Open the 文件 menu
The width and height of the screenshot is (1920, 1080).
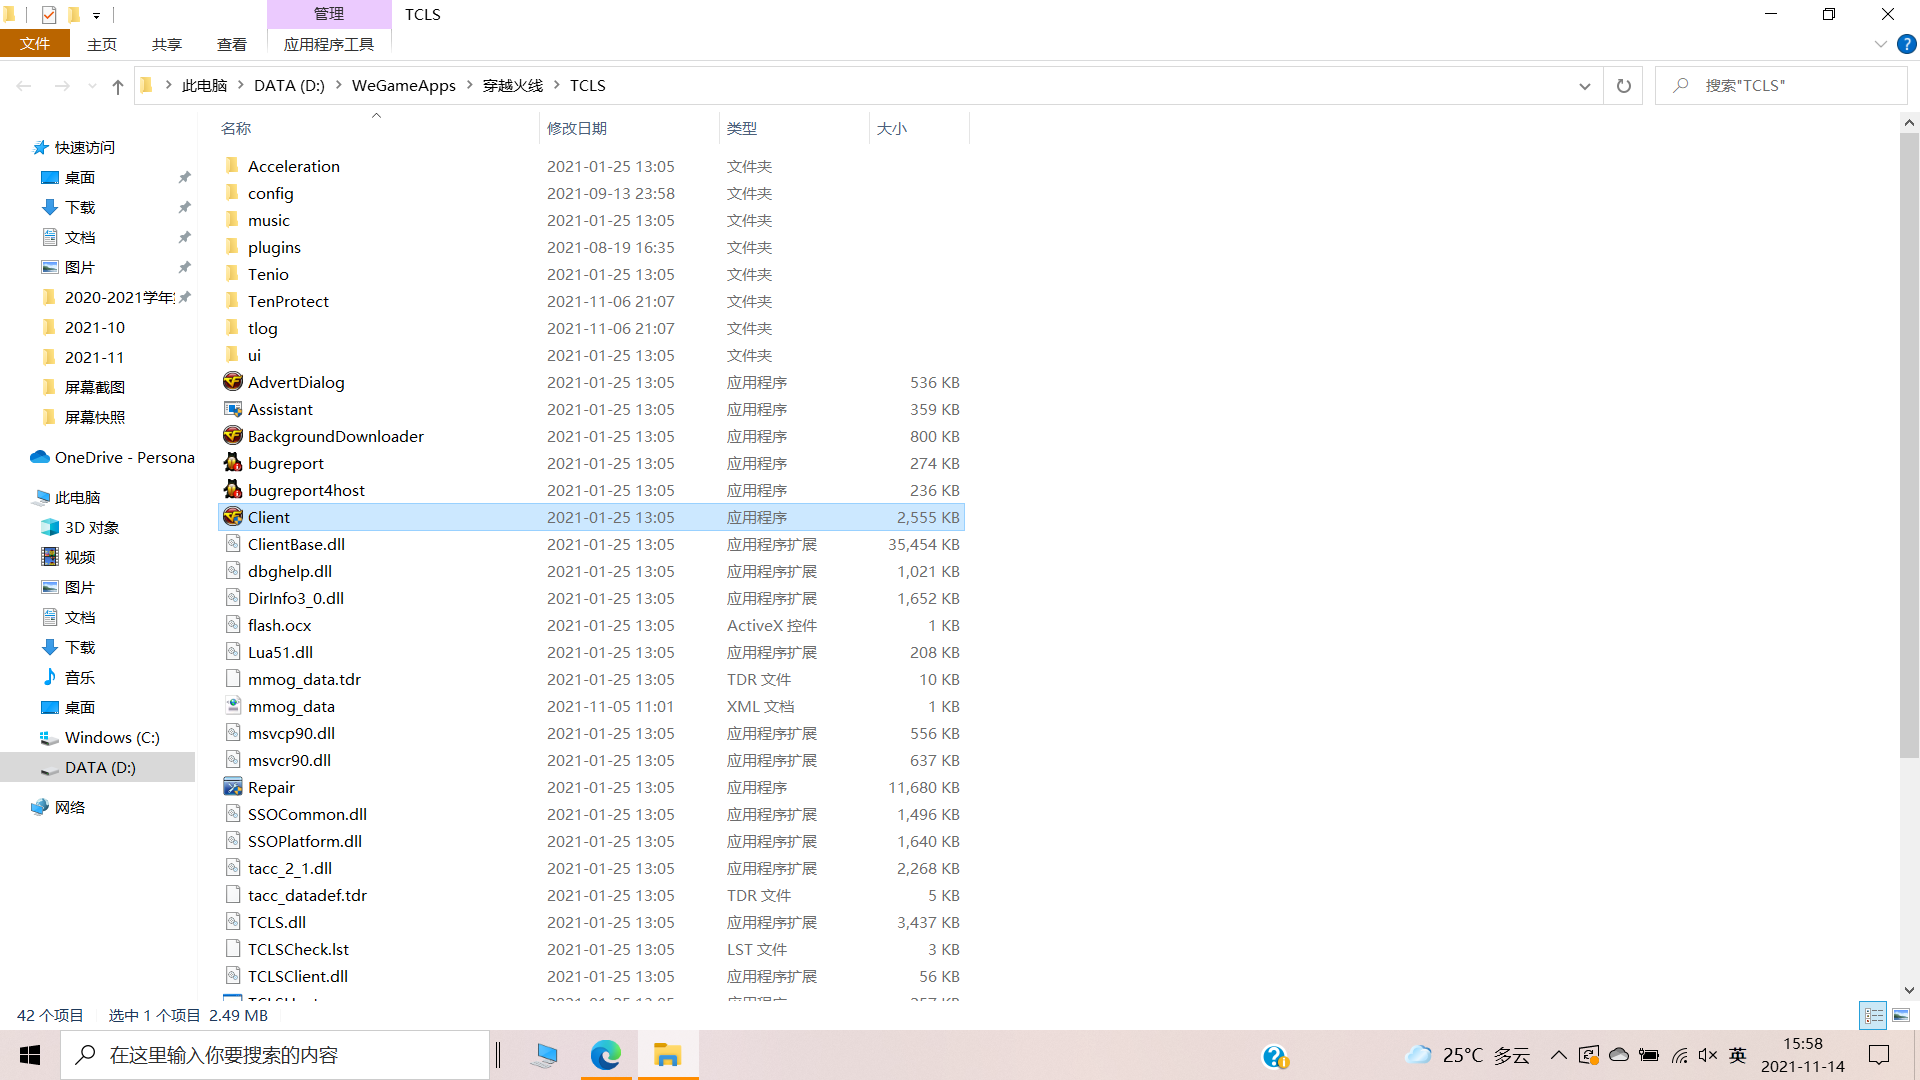(x=35, y=44)
